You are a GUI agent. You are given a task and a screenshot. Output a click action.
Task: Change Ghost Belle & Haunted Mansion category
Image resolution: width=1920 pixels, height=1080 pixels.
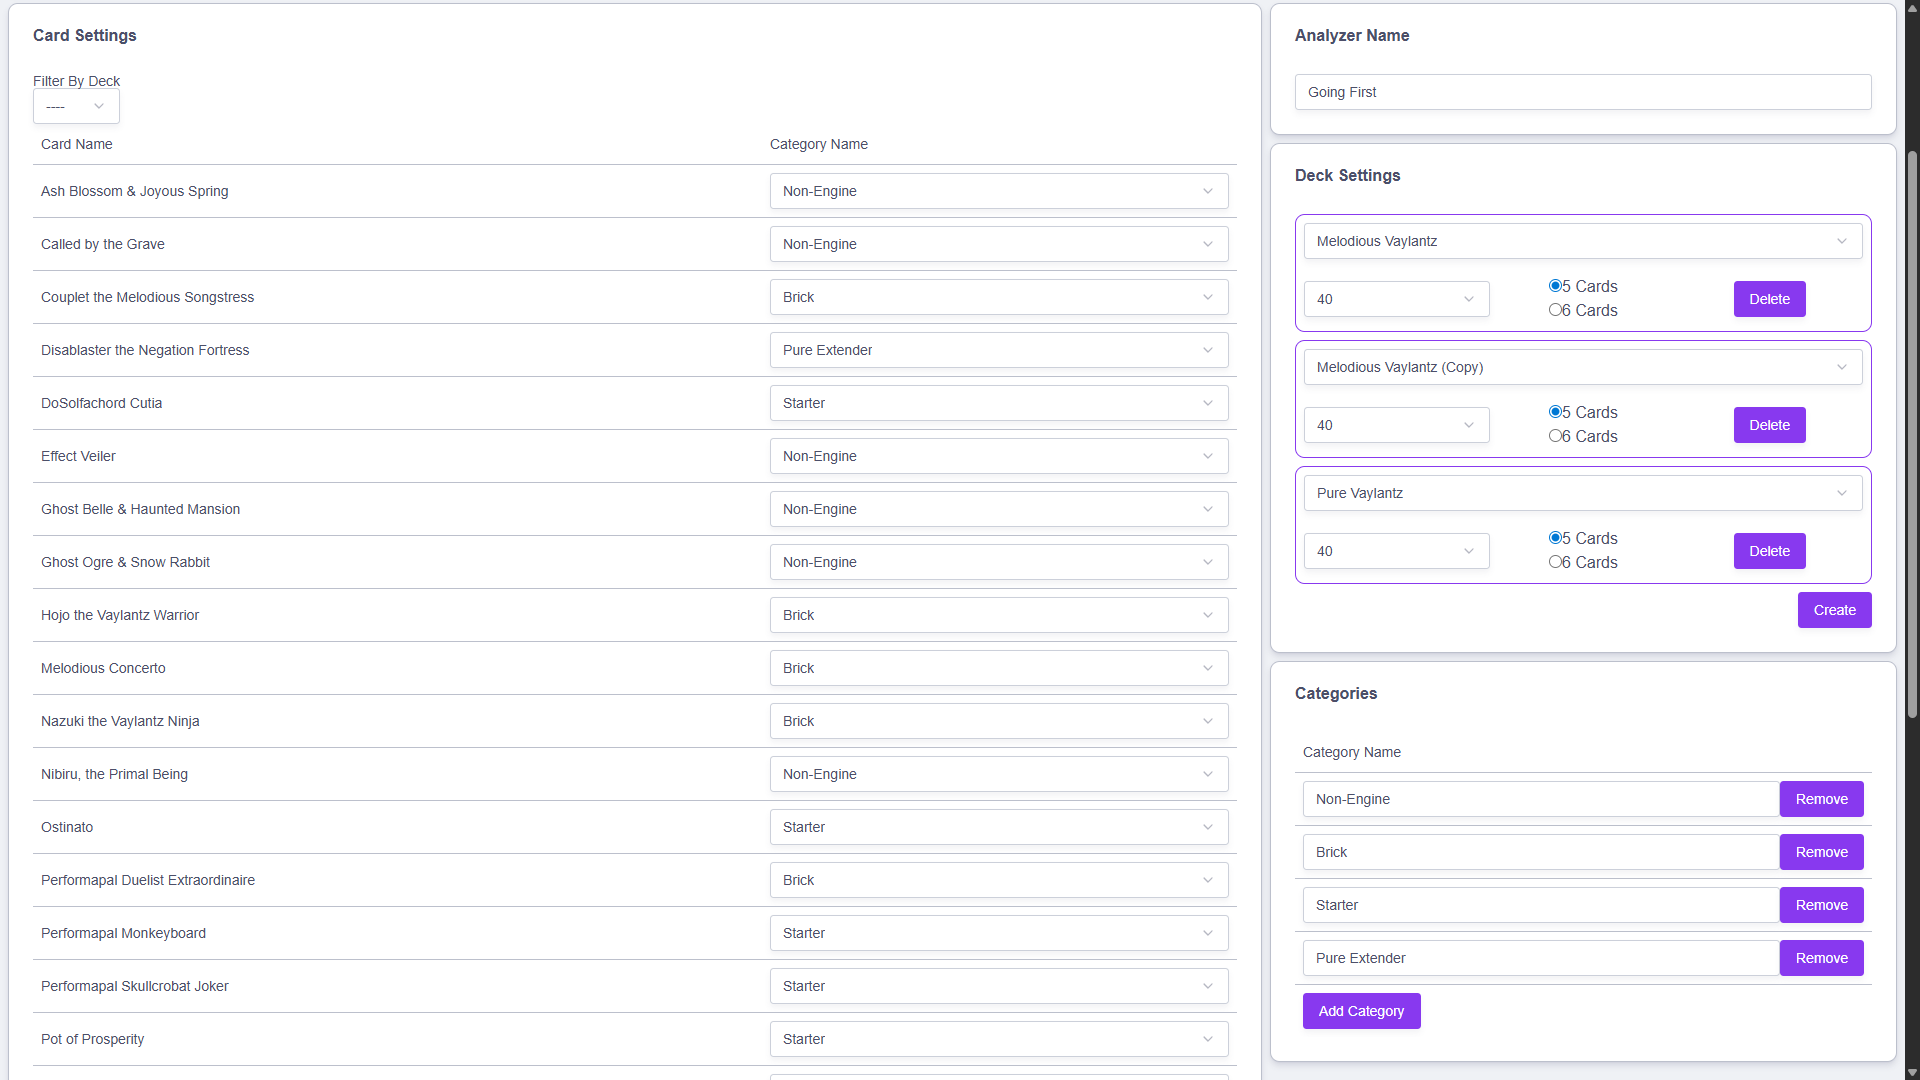pos(999,509)
